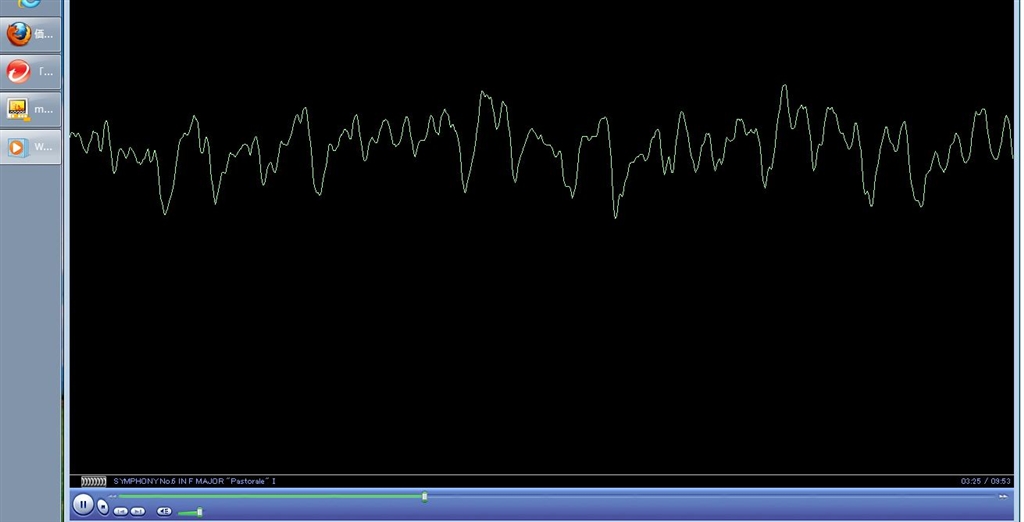Switch to the Windows Media Player taskbar button

click(x=31, y=147)
